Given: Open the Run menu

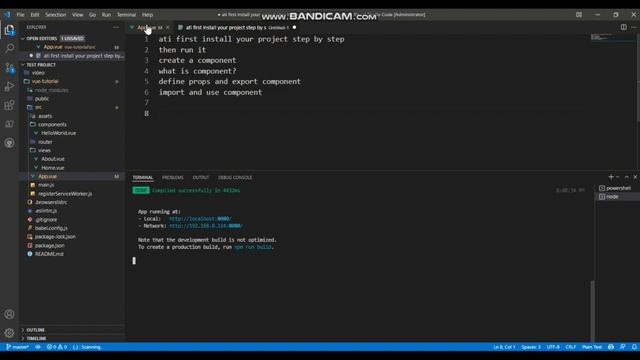Looking at the screenshot, I should point(107,15).
